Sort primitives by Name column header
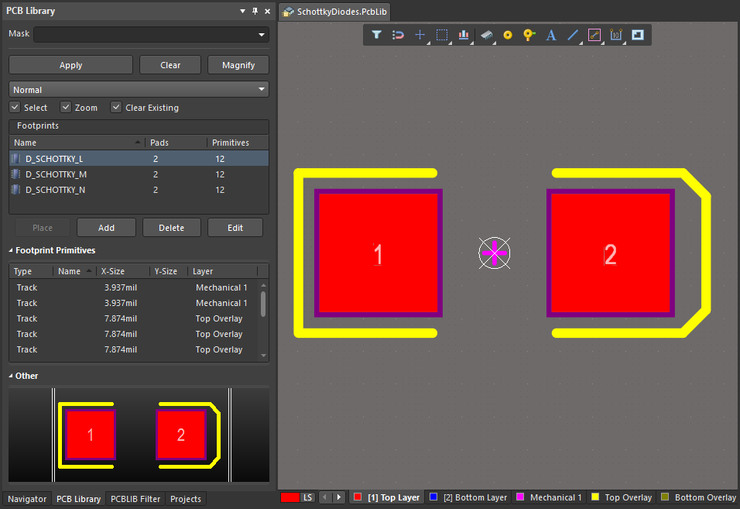The height and width of the screenshot is (509, 740). pos(75,271)
